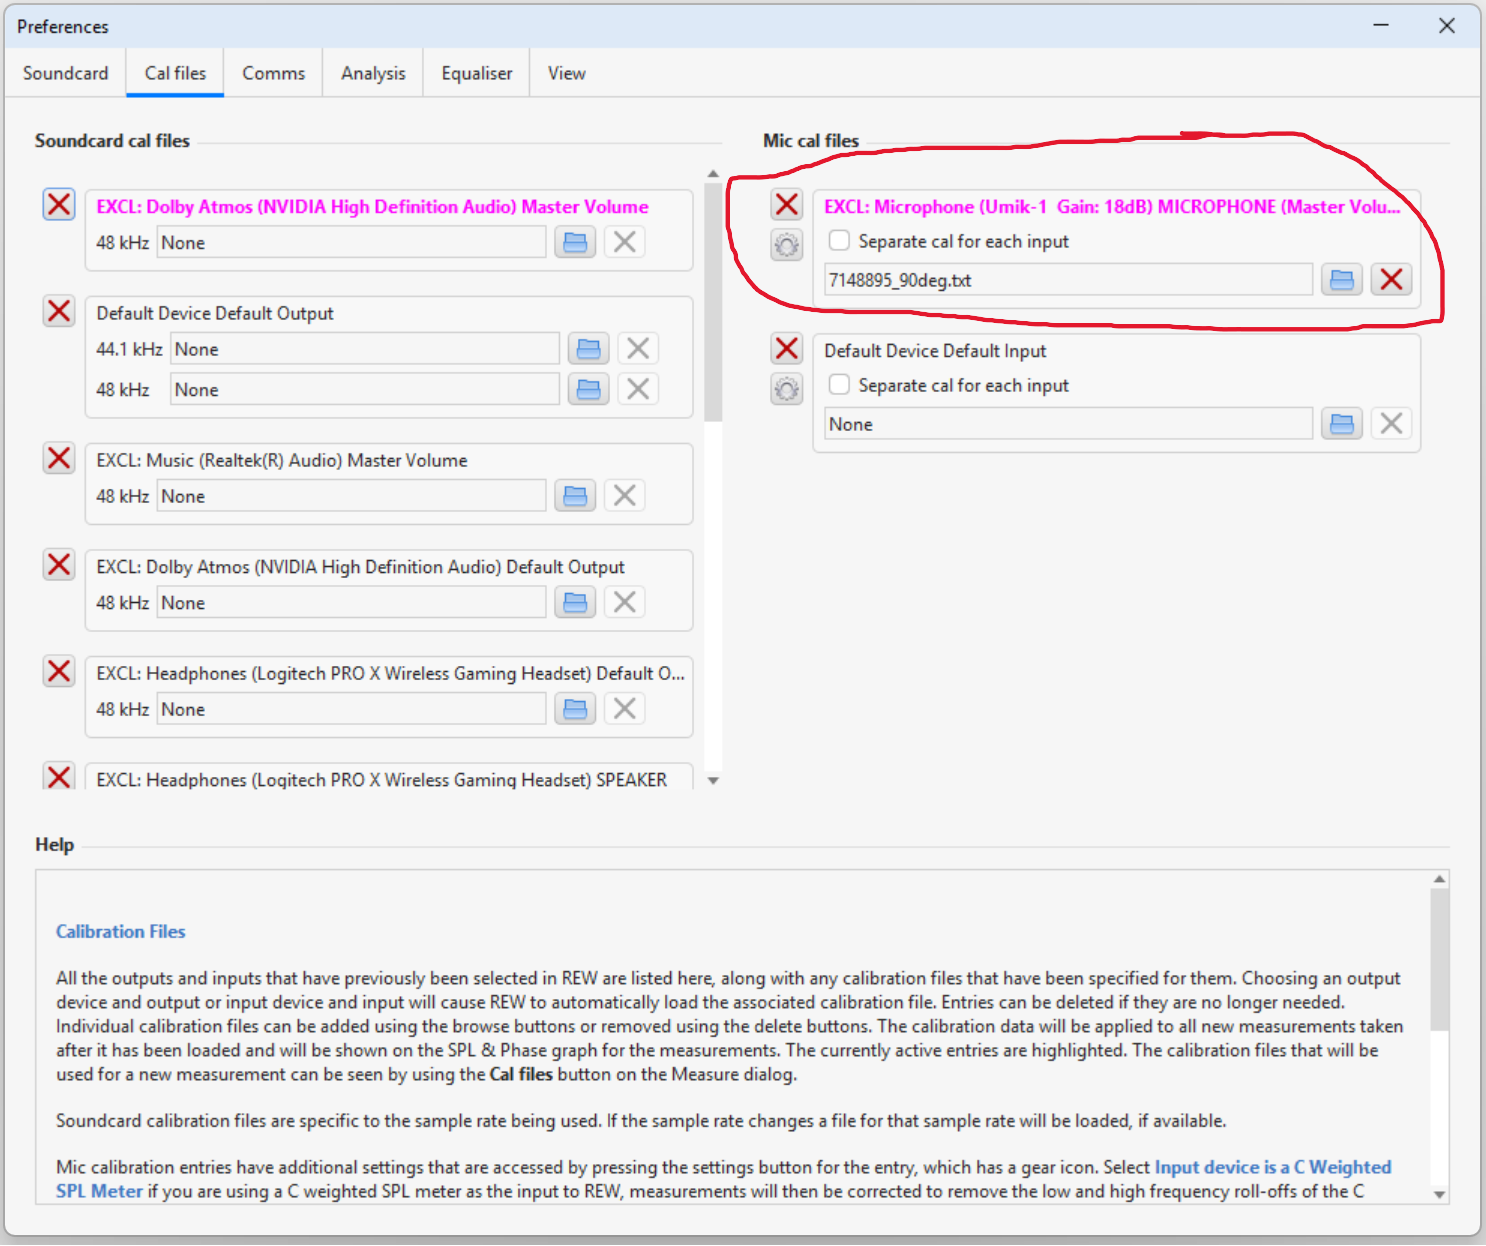Delete the Logitech PRO X Default Output entry
Screen dimensions: 1486x1246
coord(59,671)
